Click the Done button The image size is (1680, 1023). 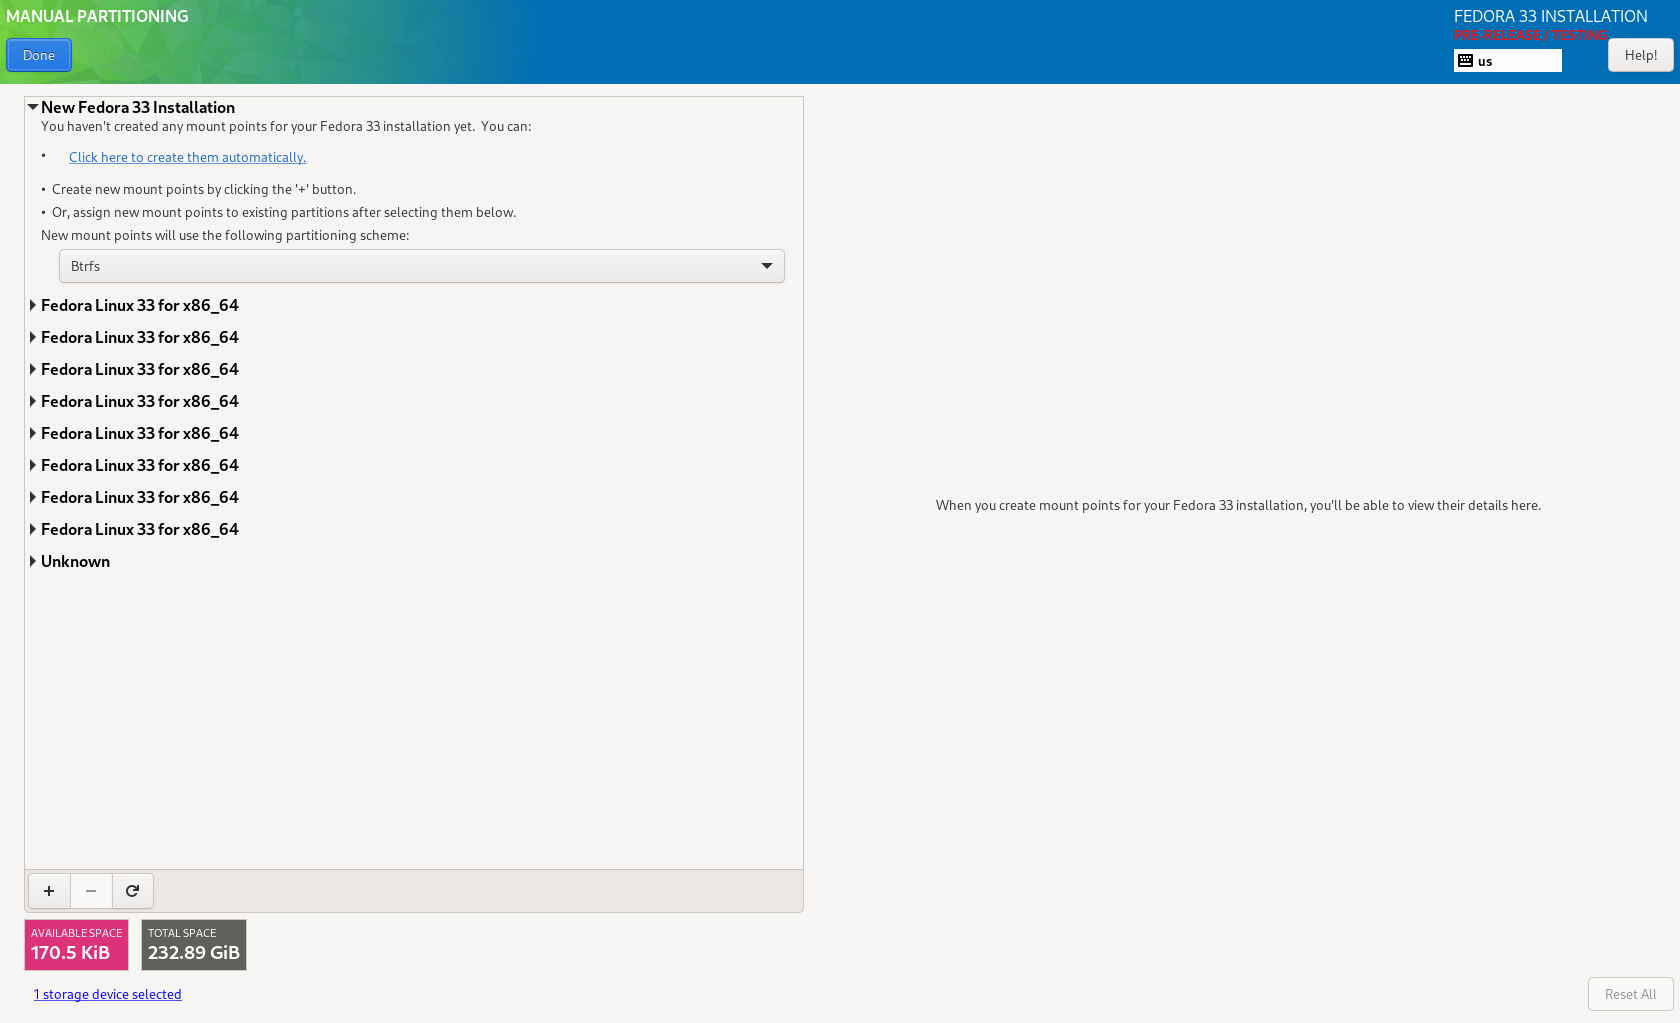pyautogui.click(x=39, y=55)
